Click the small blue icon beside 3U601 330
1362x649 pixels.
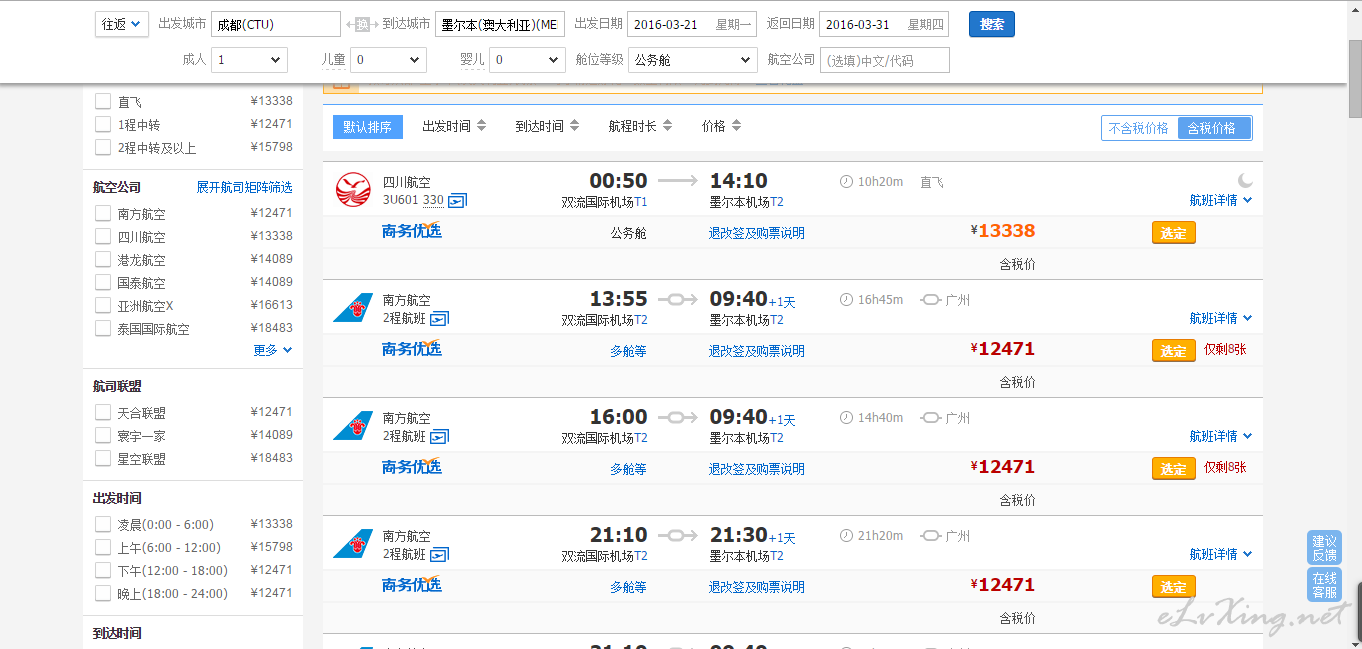458,200
